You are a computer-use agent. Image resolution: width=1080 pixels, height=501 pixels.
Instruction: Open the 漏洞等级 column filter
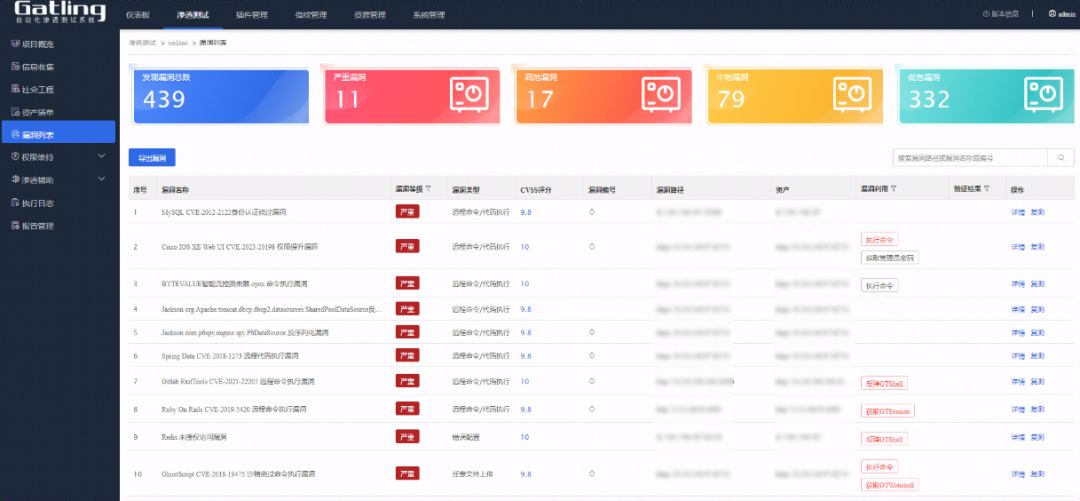[x=428, y=188]
